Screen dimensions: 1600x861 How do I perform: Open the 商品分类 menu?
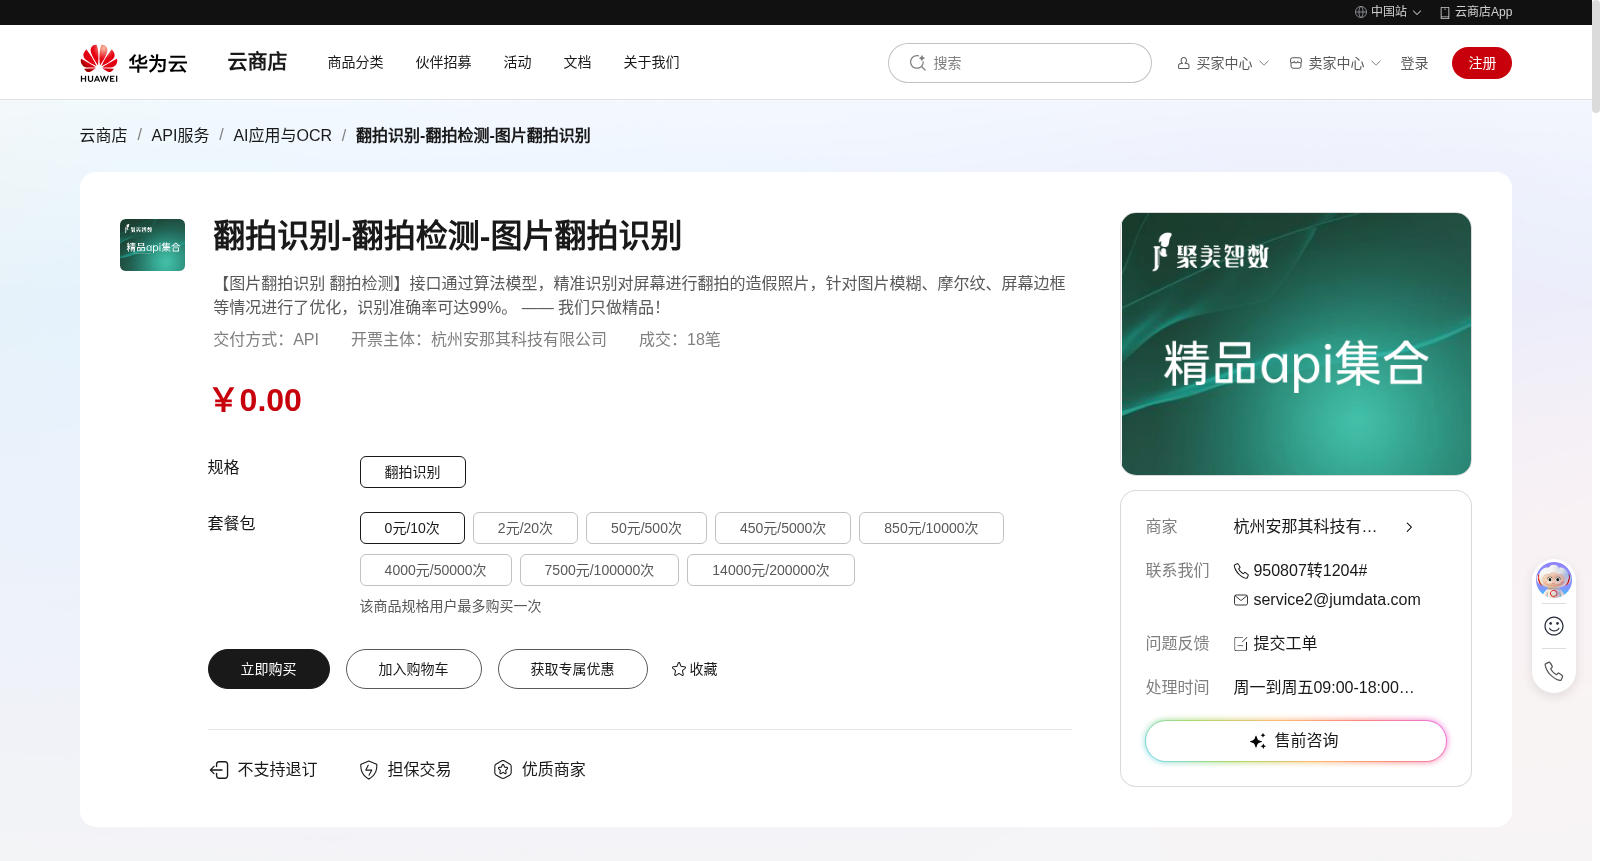click(x=356, y=62)
